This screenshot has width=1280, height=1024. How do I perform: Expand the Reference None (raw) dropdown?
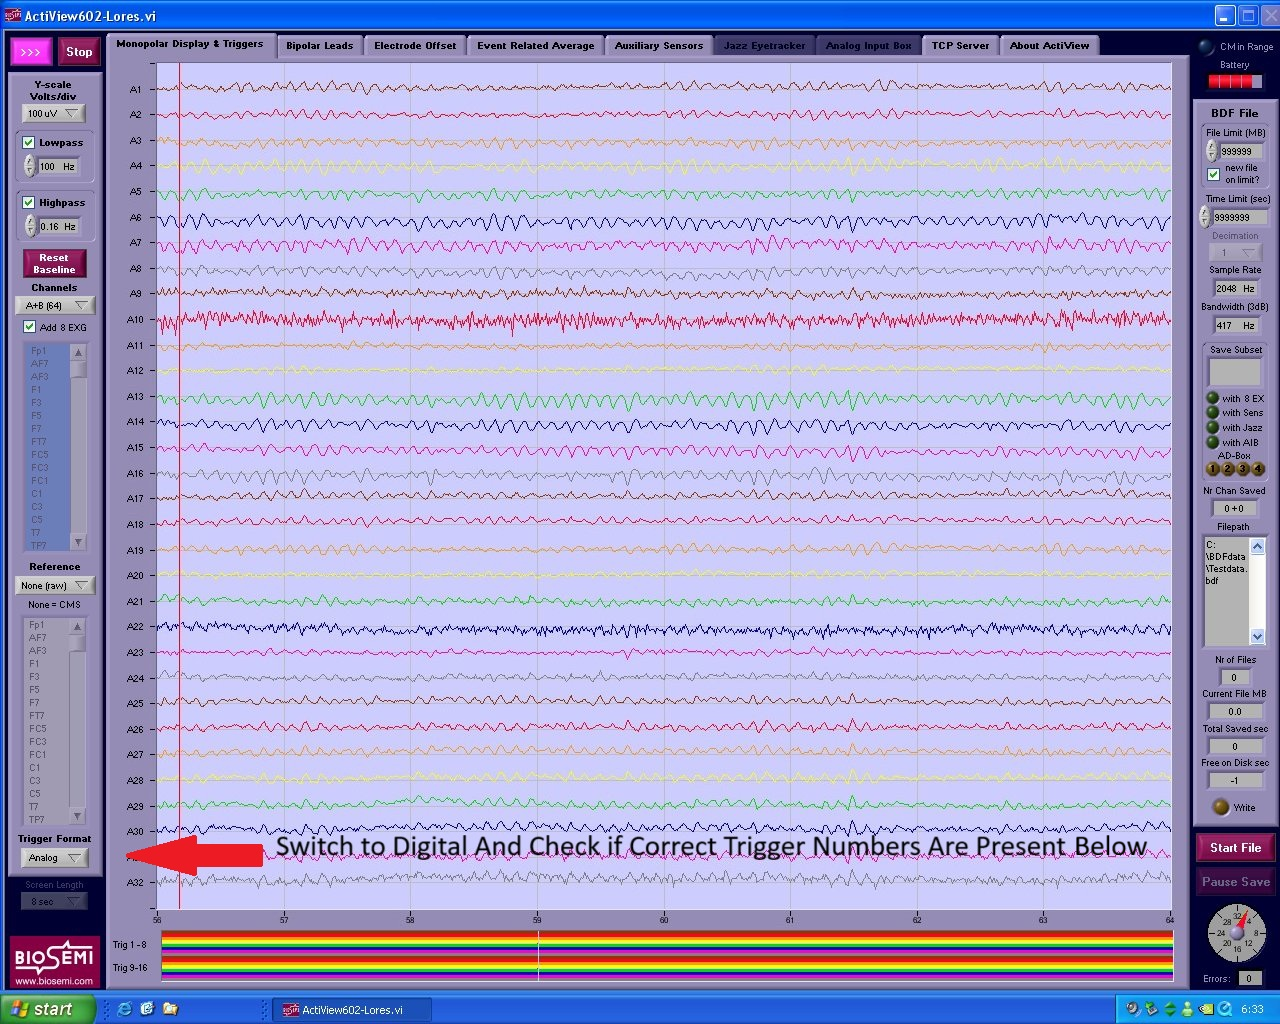[55, 585]
